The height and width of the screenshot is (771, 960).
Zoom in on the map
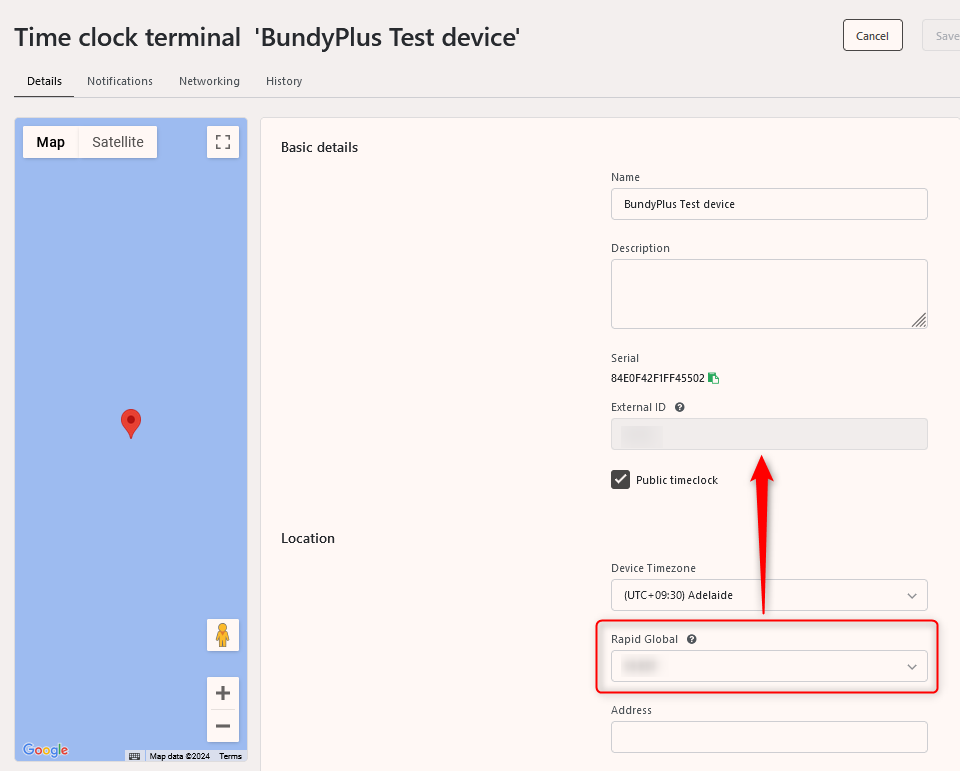223,693
